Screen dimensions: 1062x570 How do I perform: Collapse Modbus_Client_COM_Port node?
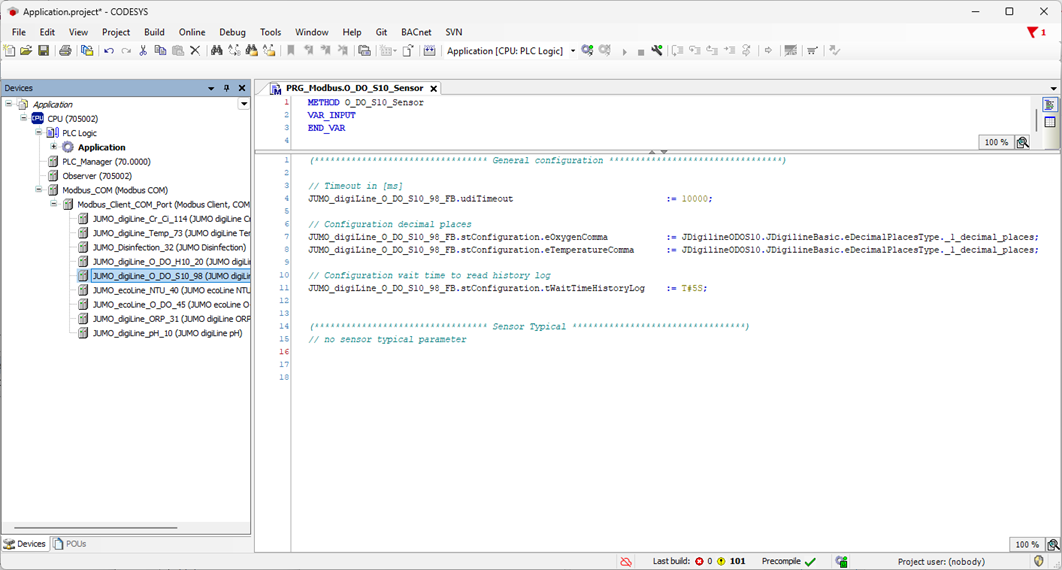[54, 204]
